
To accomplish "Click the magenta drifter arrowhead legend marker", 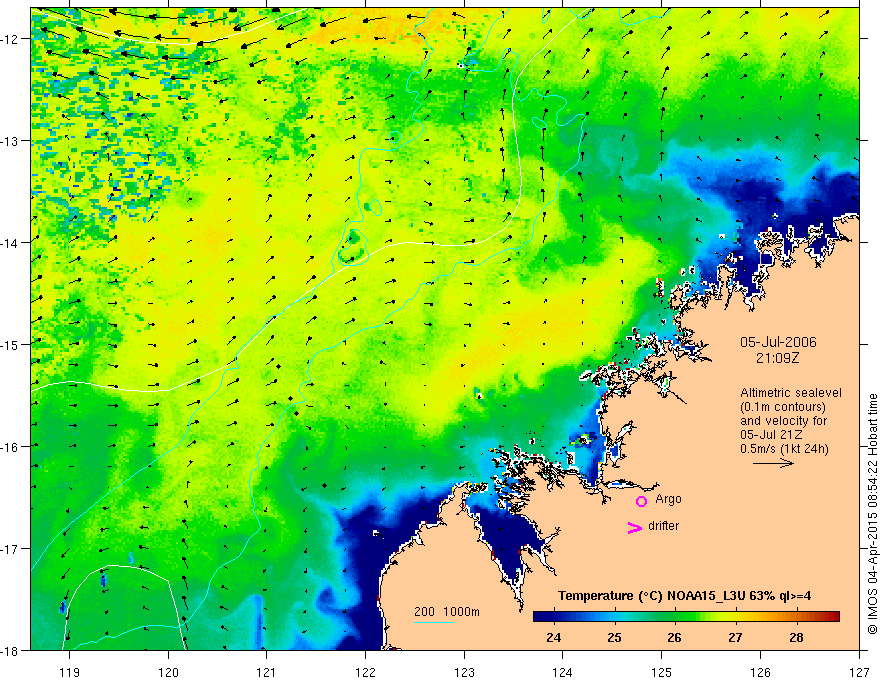I will pos(635,527).
